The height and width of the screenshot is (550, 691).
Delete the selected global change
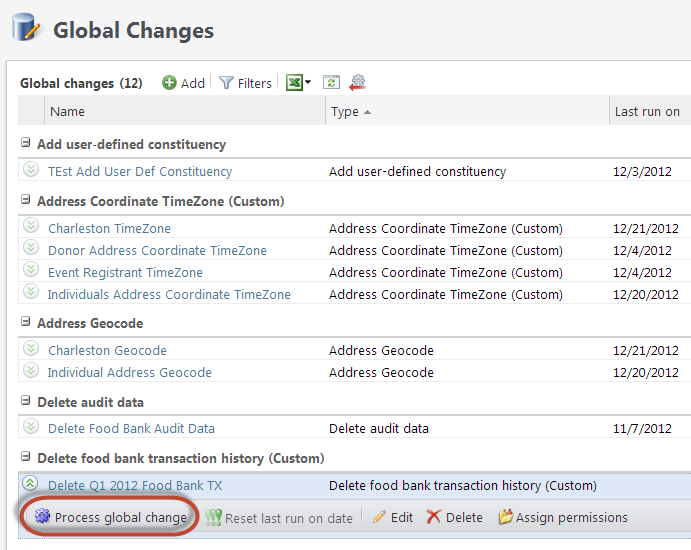click(454, 517)
